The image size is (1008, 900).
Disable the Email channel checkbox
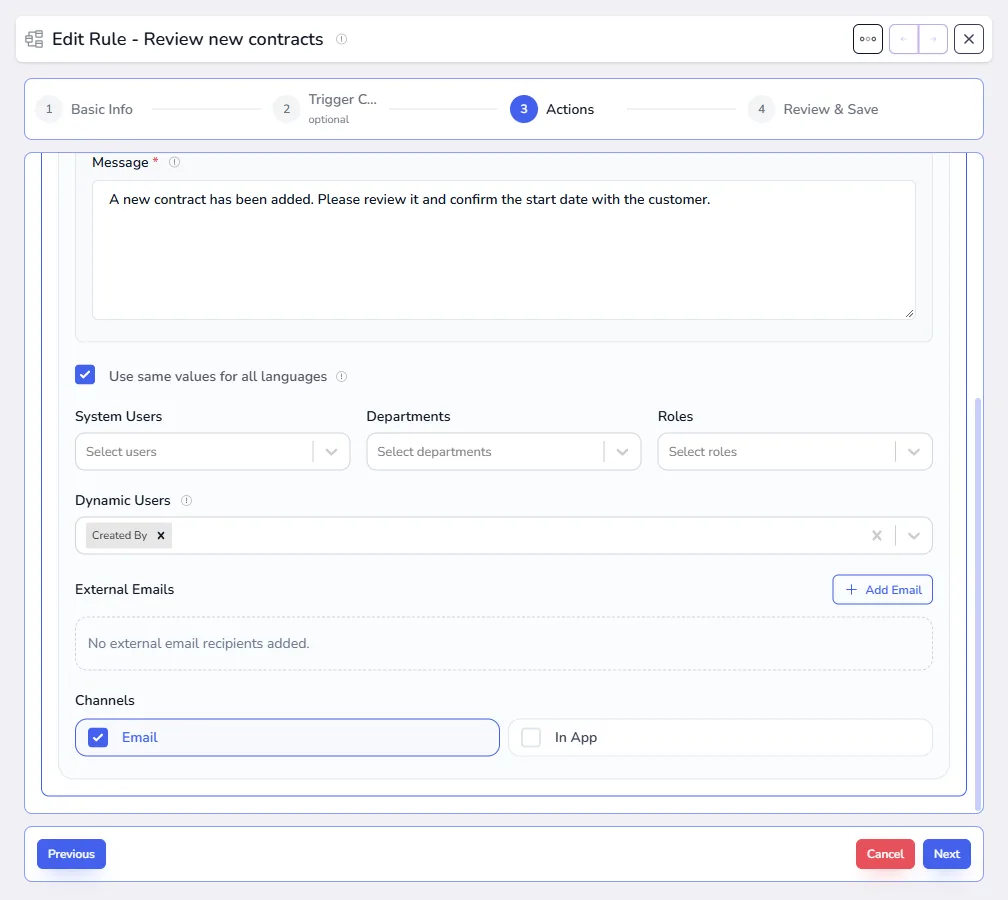pos(98,737)
